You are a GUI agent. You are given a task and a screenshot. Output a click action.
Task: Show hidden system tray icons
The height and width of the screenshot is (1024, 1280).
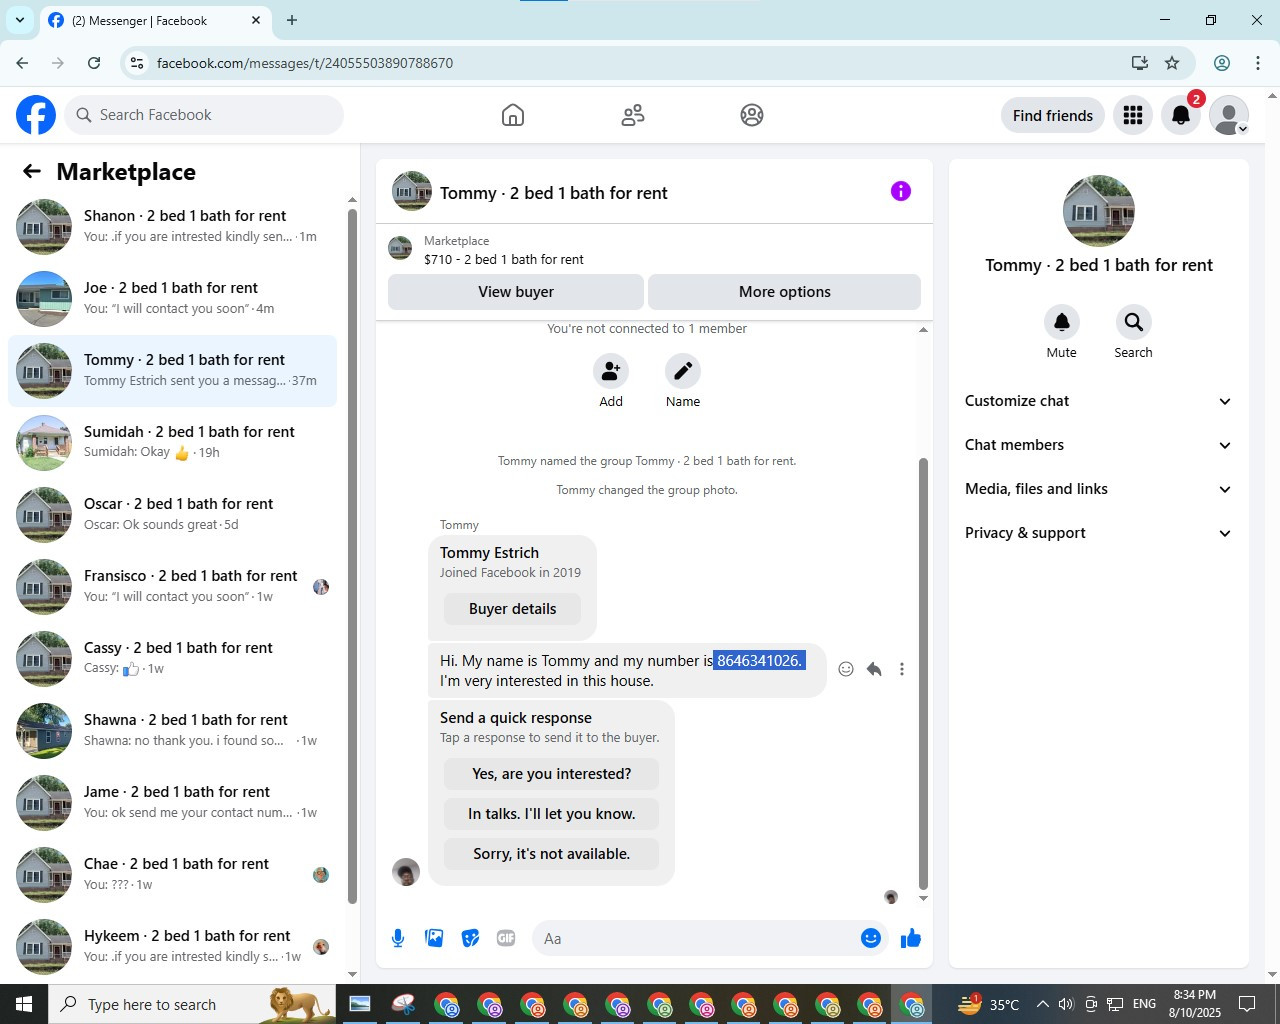tap(1042, 1004)
